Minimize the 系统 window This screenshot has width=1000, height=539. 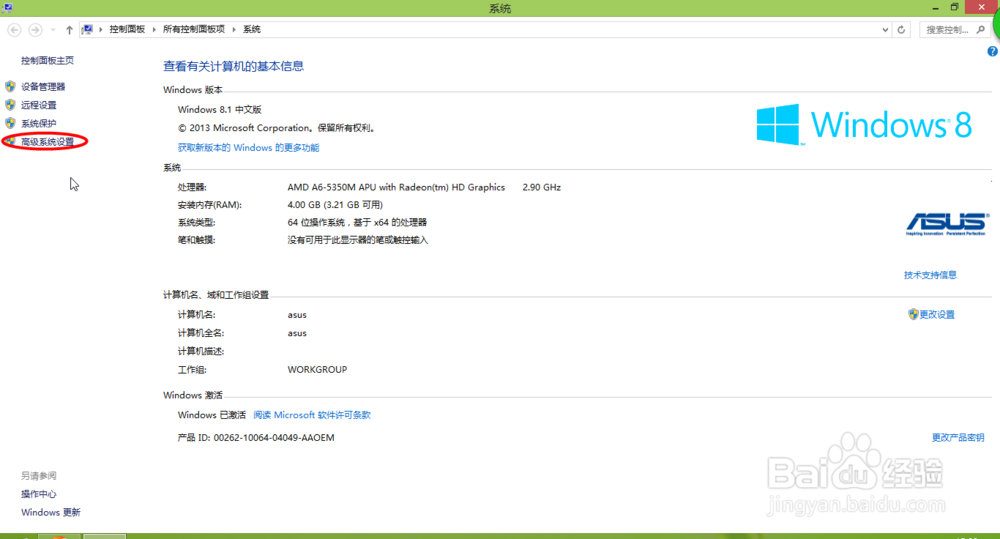tap(935, 8)
